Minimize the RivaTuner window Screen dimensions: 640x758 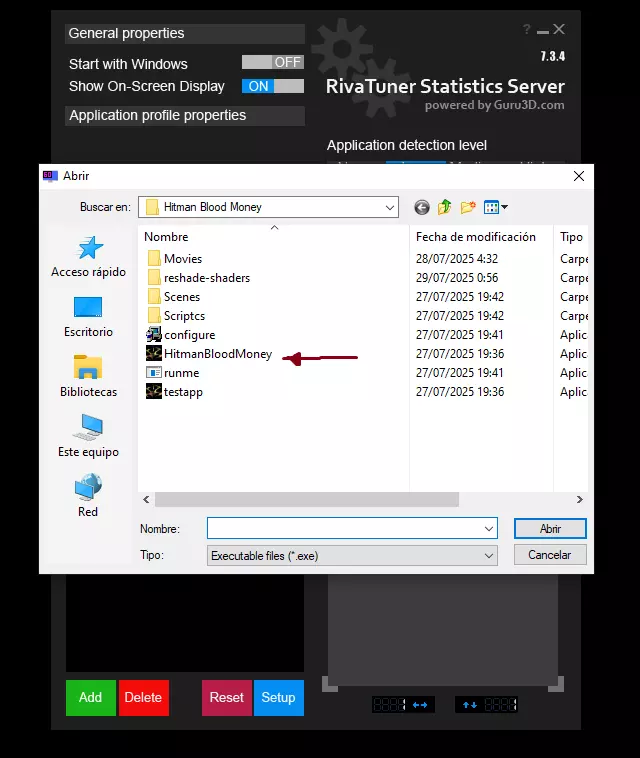[543, 31]
